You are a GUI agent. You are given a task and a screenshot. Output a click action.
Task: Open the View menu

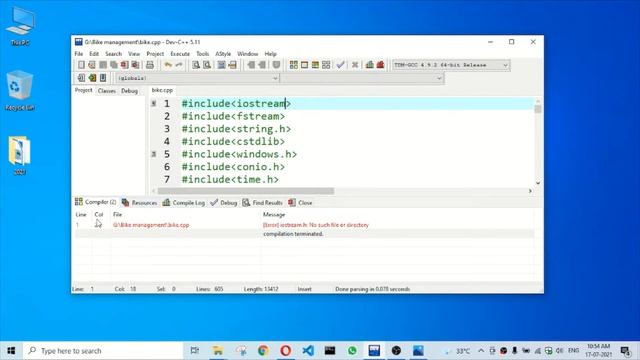pyautogui.click(x=134, y=54)
